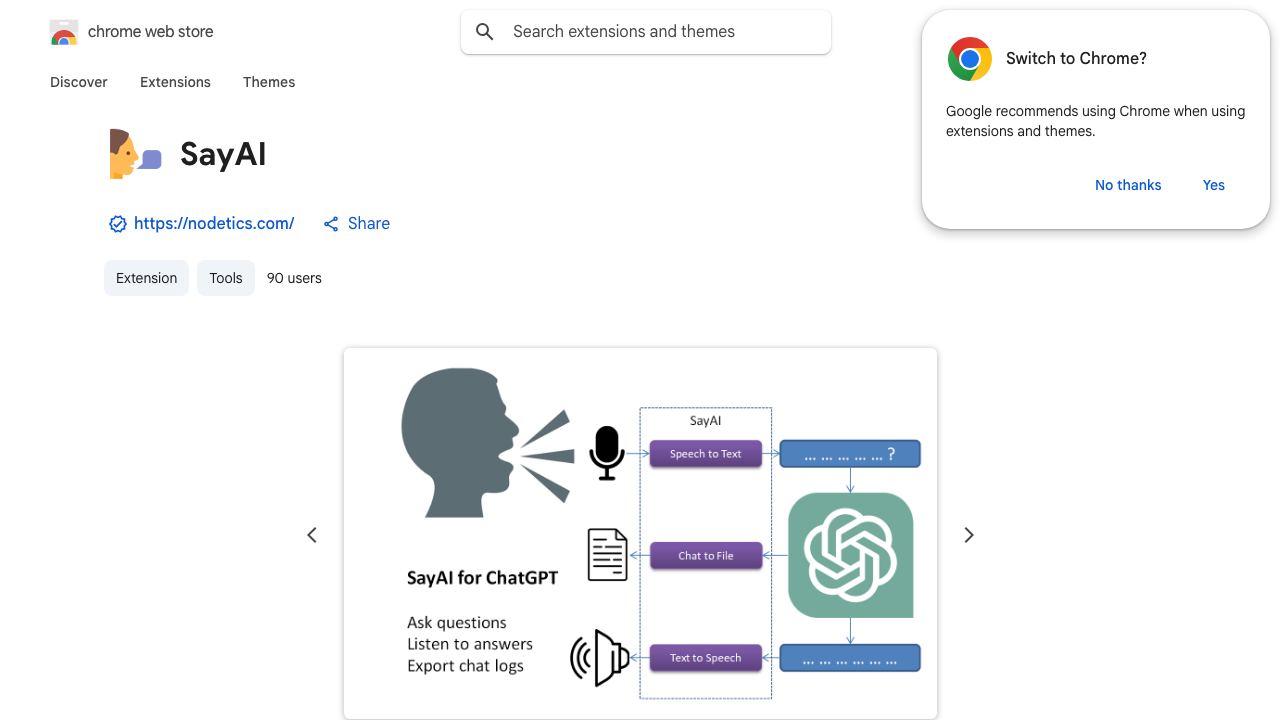Click the SayAI extension icon
Image resolution: width=1280 pixels, height=720 pixels.
pyautogui.click(x=135, y=154)
